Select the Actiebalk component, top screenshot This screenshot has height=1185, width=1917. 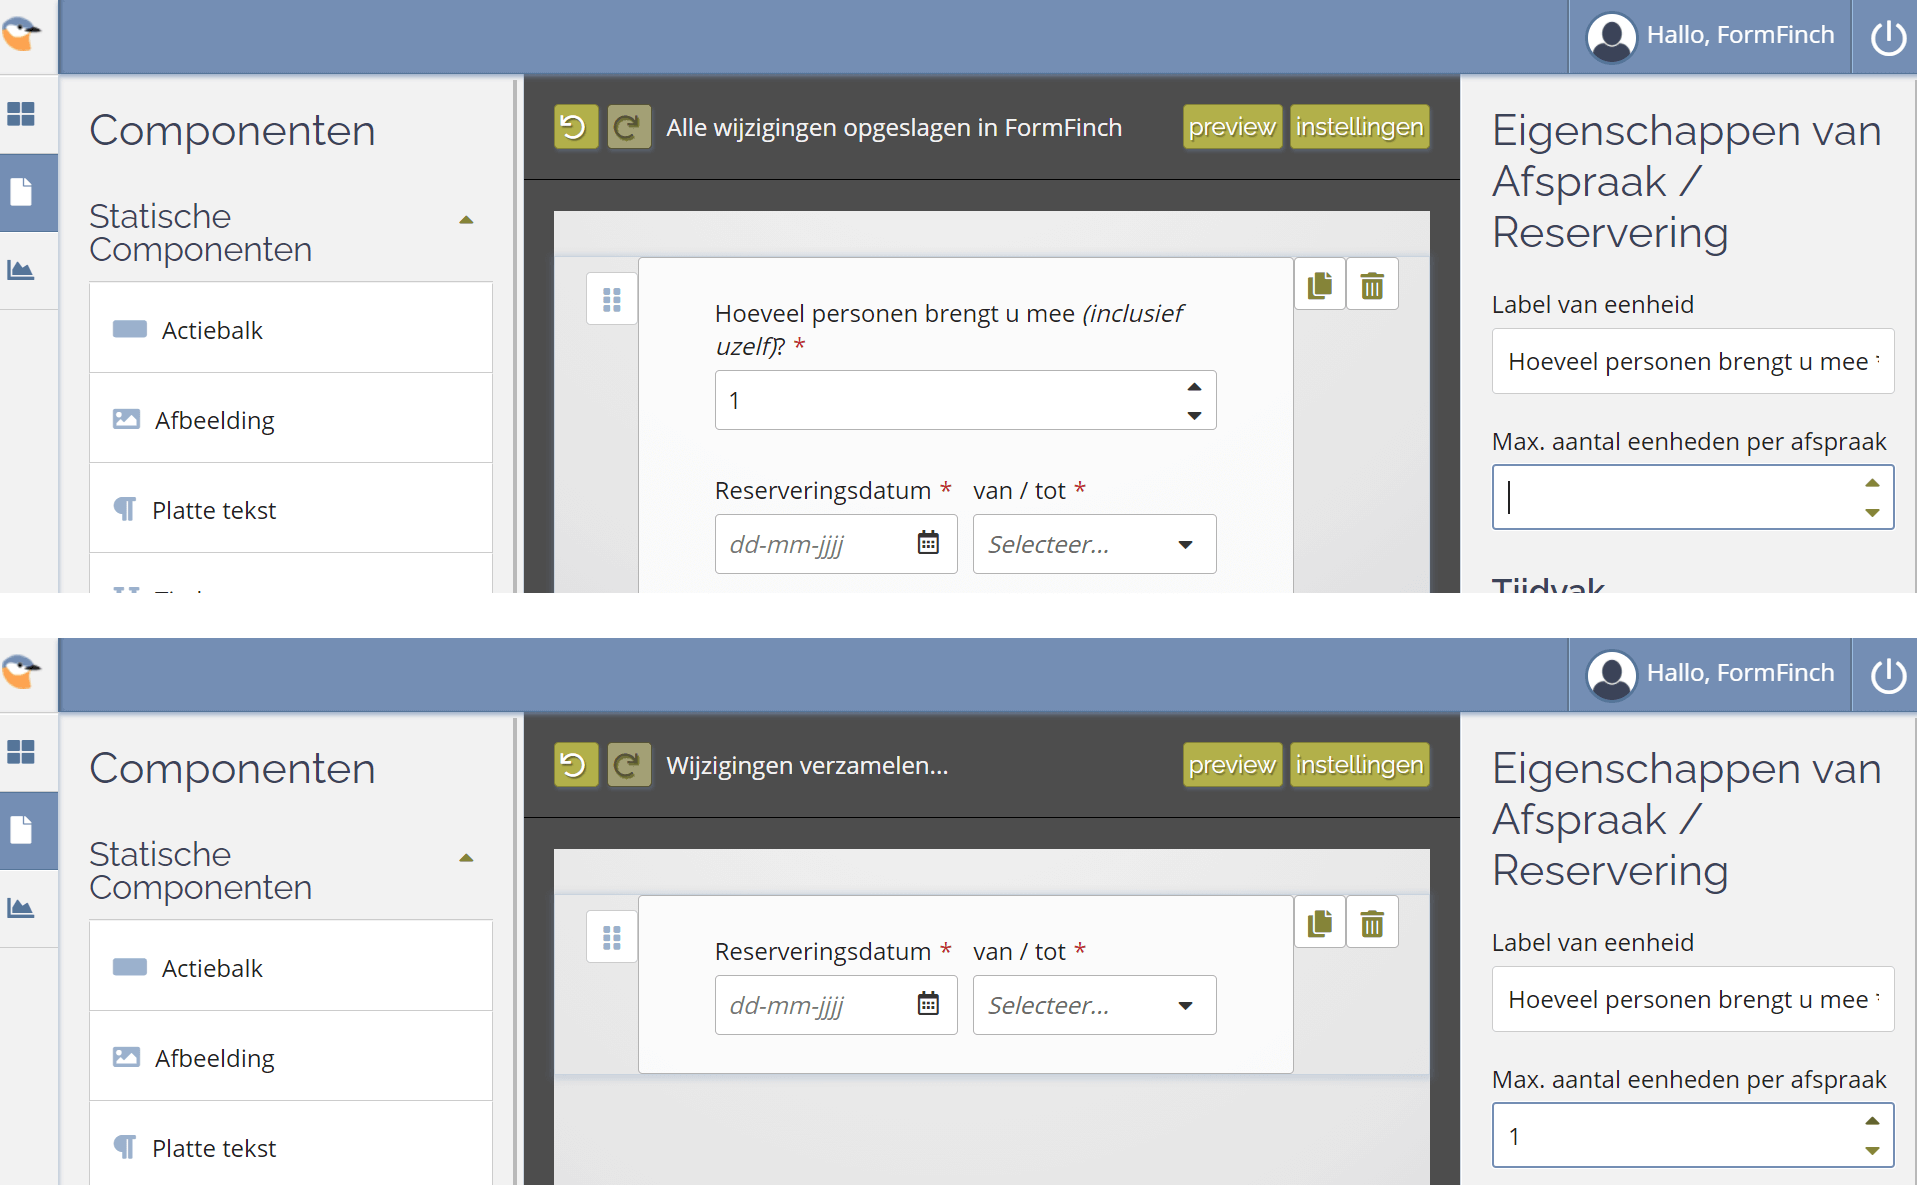(x=291, y=329)
